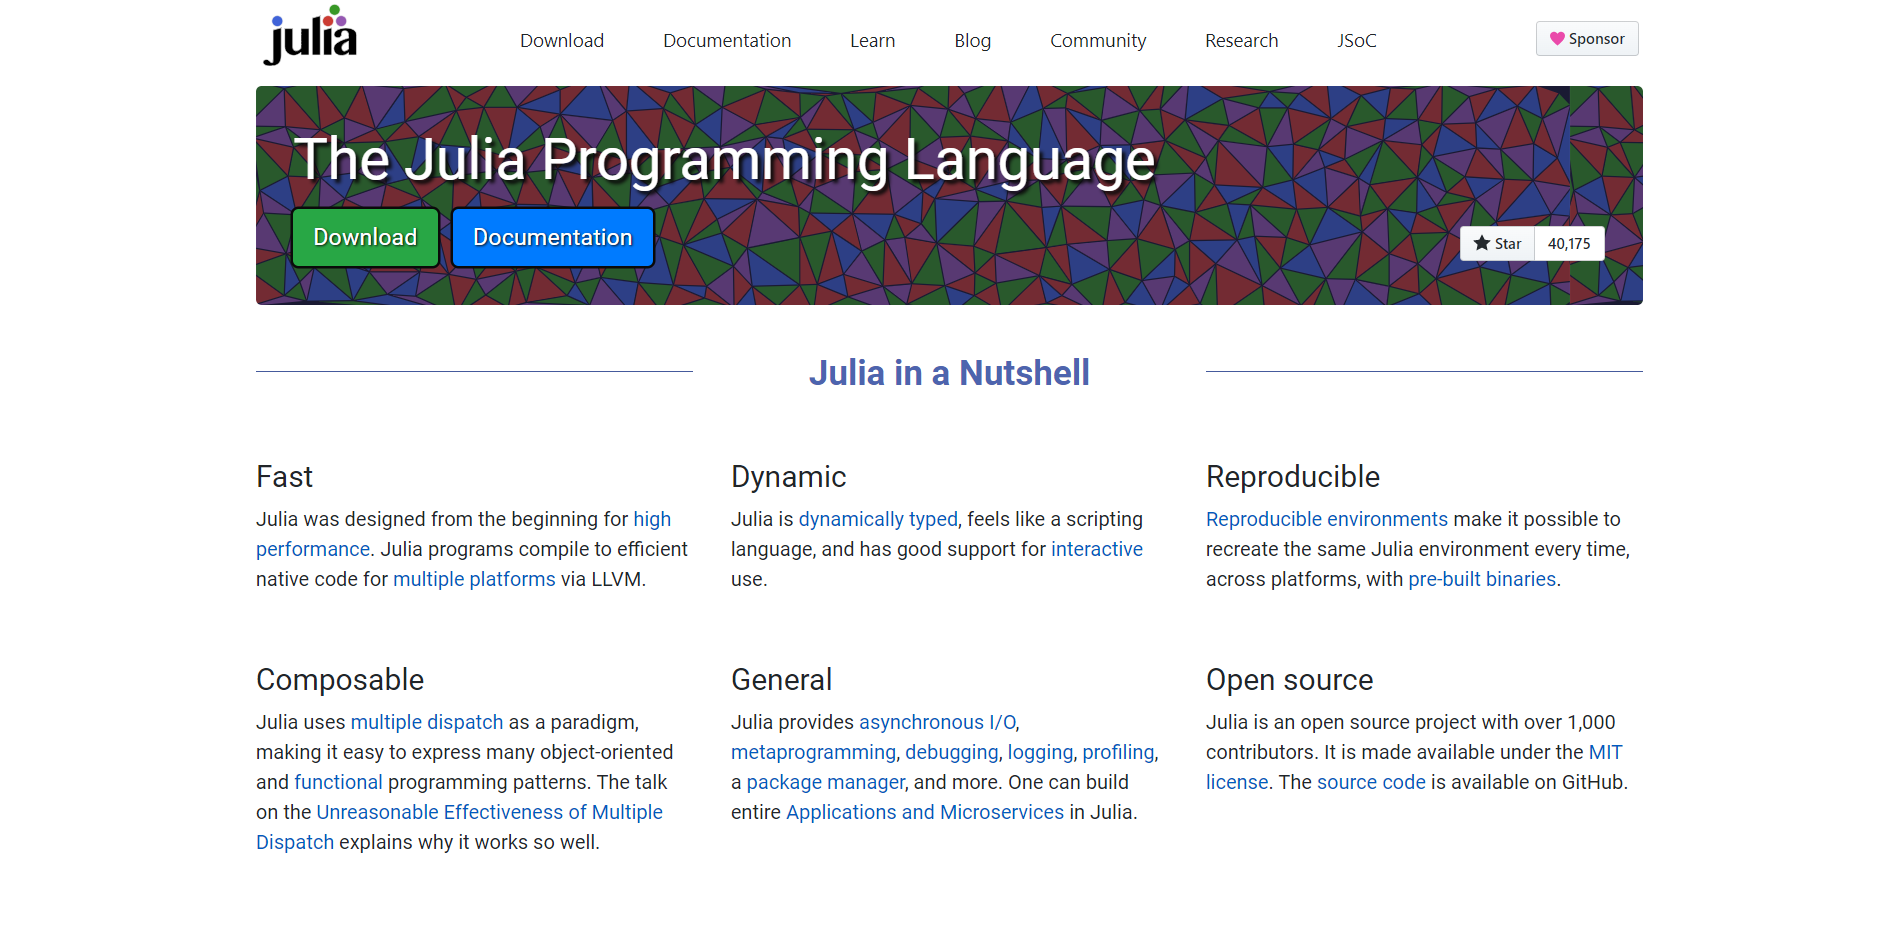
Task: Follow the 'functional' link
Action: [x=338, y=782]
